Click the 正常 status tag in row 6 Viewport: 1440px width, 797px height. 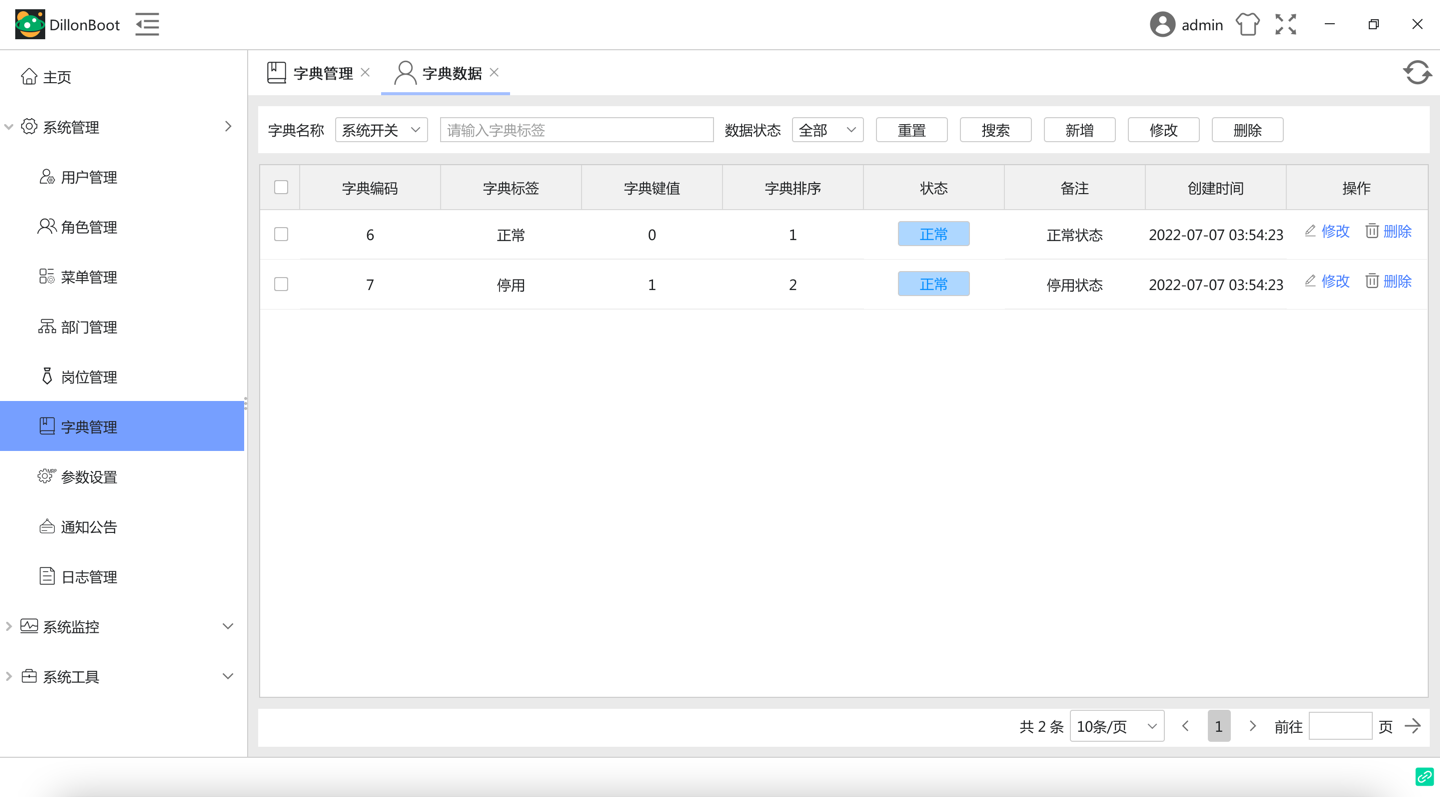934,234
